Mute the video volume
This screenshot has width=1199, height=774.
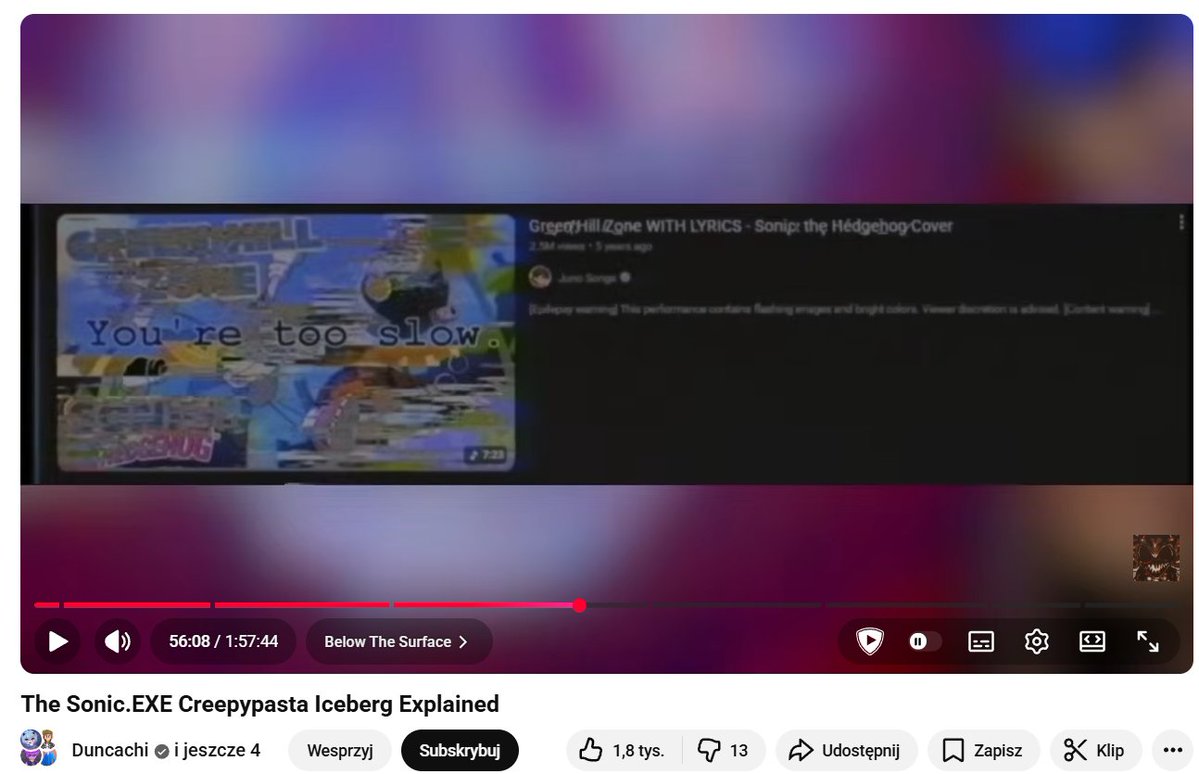(x=118, y=641)
